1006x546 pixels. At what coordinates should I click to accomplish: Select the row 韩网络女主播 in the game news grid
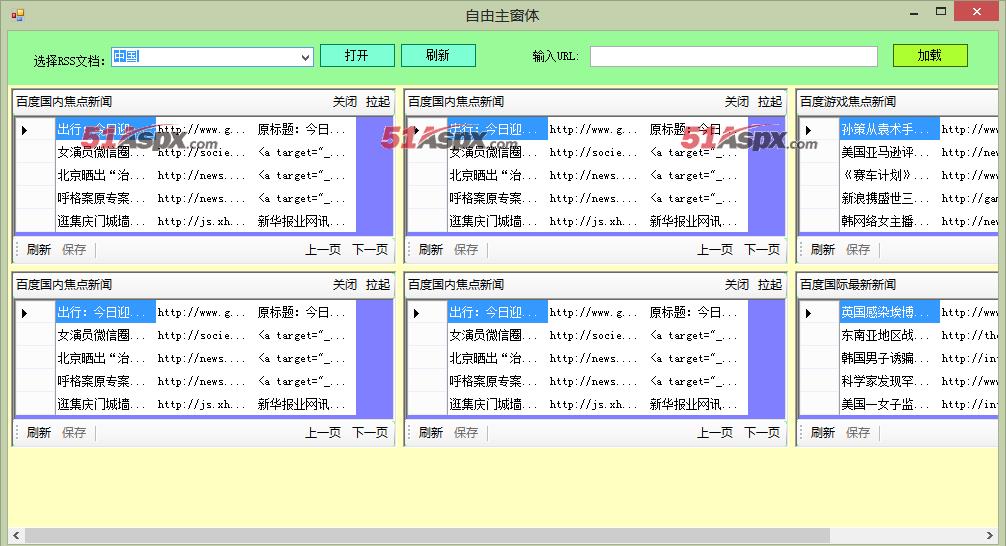pyautogui.click(x=889, y=221)
